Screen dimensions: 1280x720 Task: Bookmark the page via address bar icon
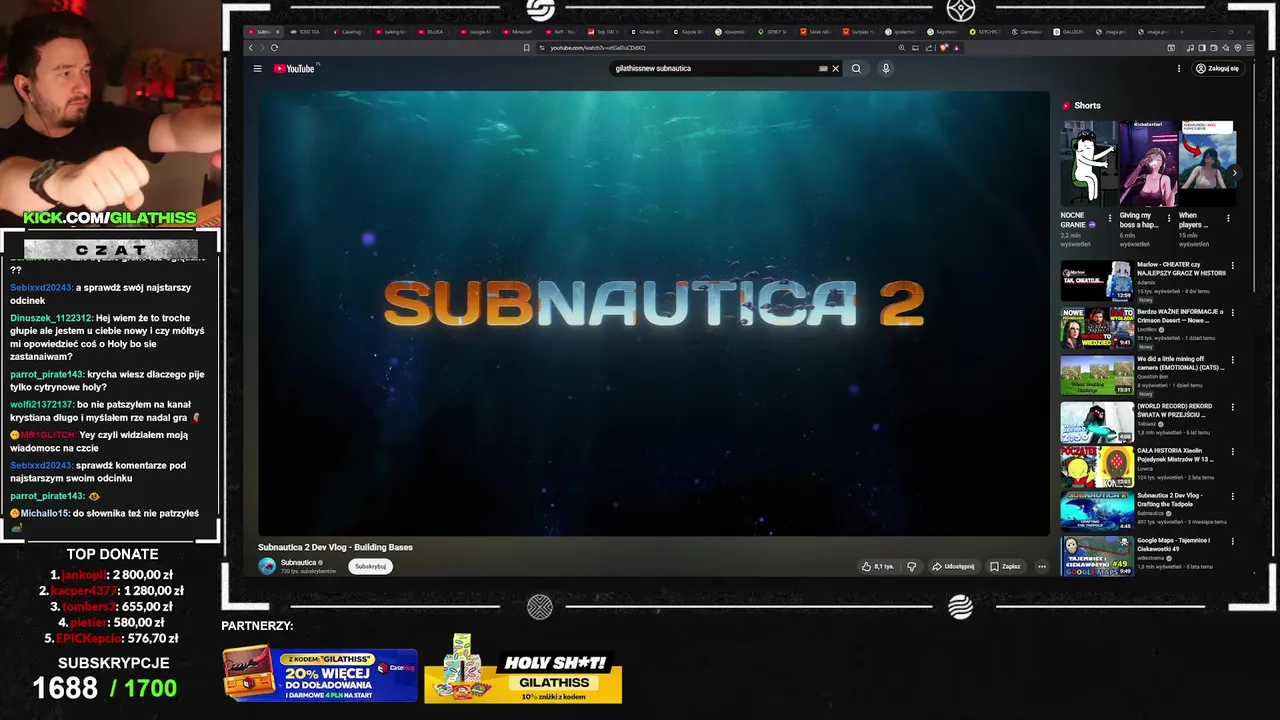point(527,48)
